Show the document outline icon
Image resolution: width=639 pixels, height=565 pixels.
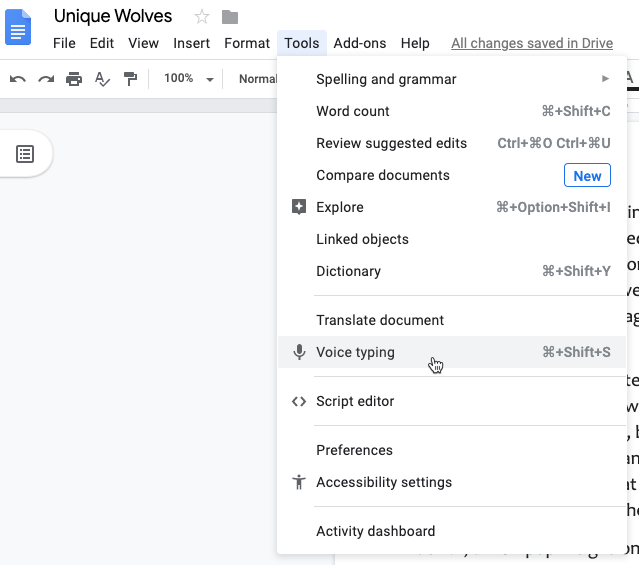[25, 154]
